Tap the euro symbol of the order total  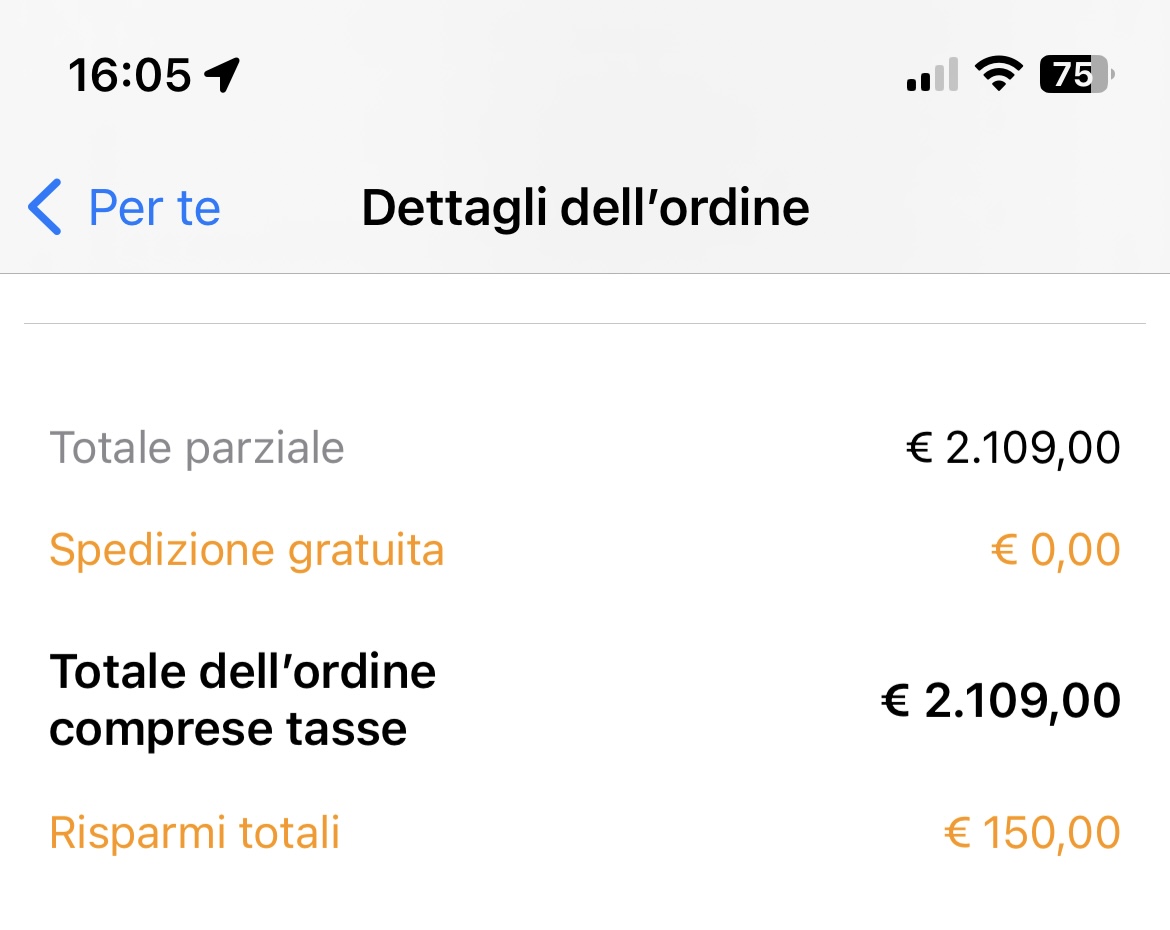(x=896, y=701)
